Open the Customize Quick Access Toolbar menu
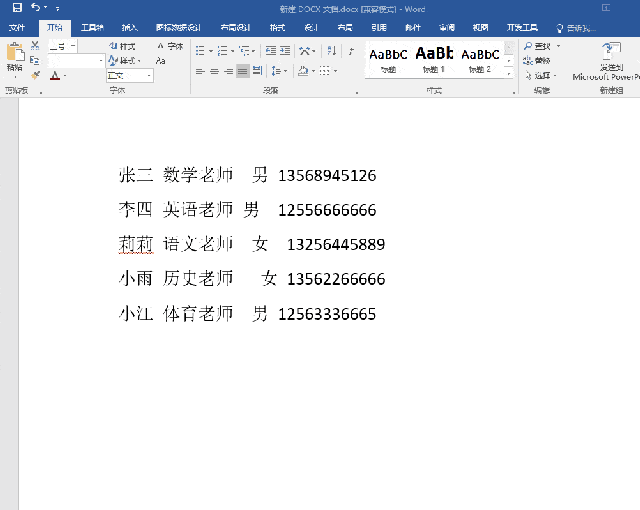 [x=58, y=8]
